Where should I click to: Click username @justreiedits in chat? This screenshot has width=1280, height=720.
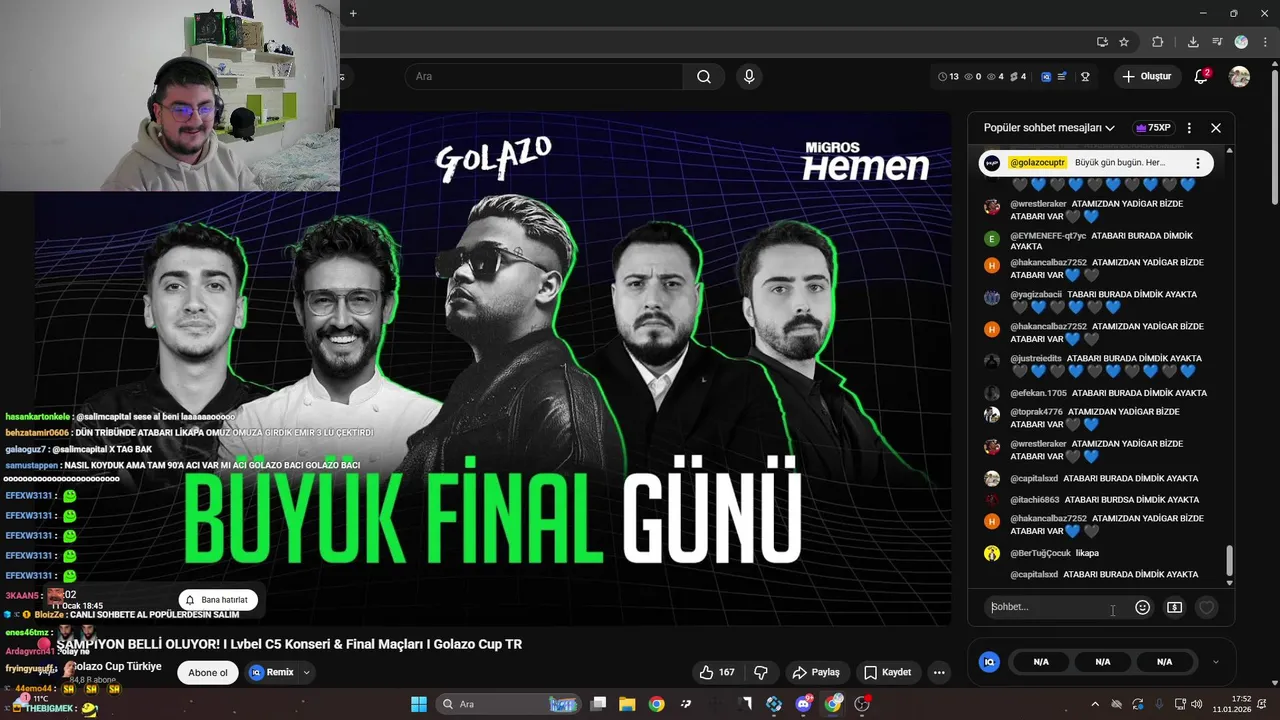1036,358
